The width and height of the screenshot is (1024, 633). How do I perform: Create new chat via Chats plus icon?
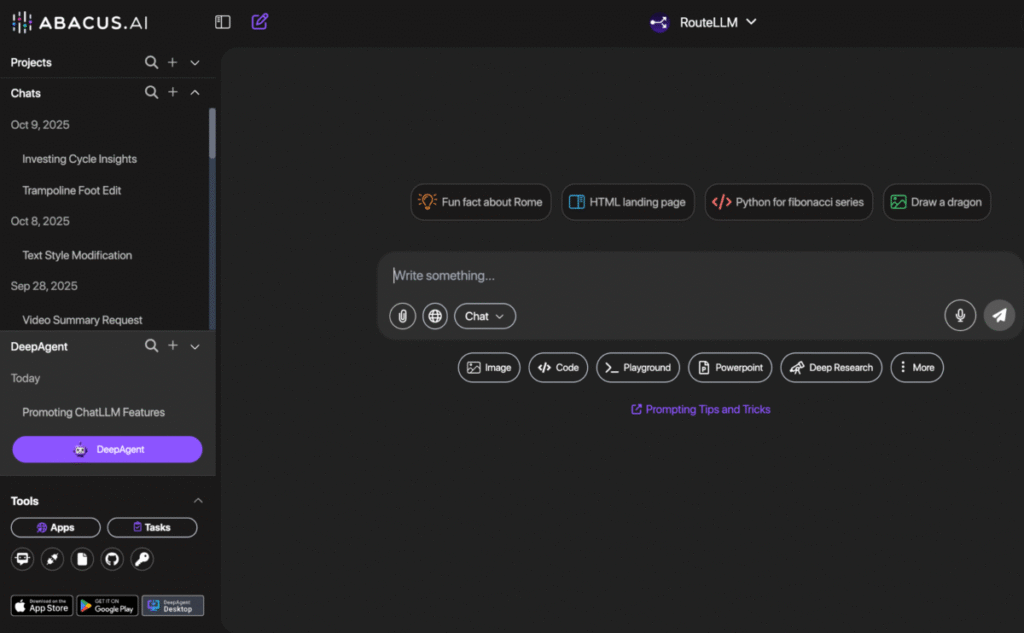pyautogui.click(x=172, y=92)
